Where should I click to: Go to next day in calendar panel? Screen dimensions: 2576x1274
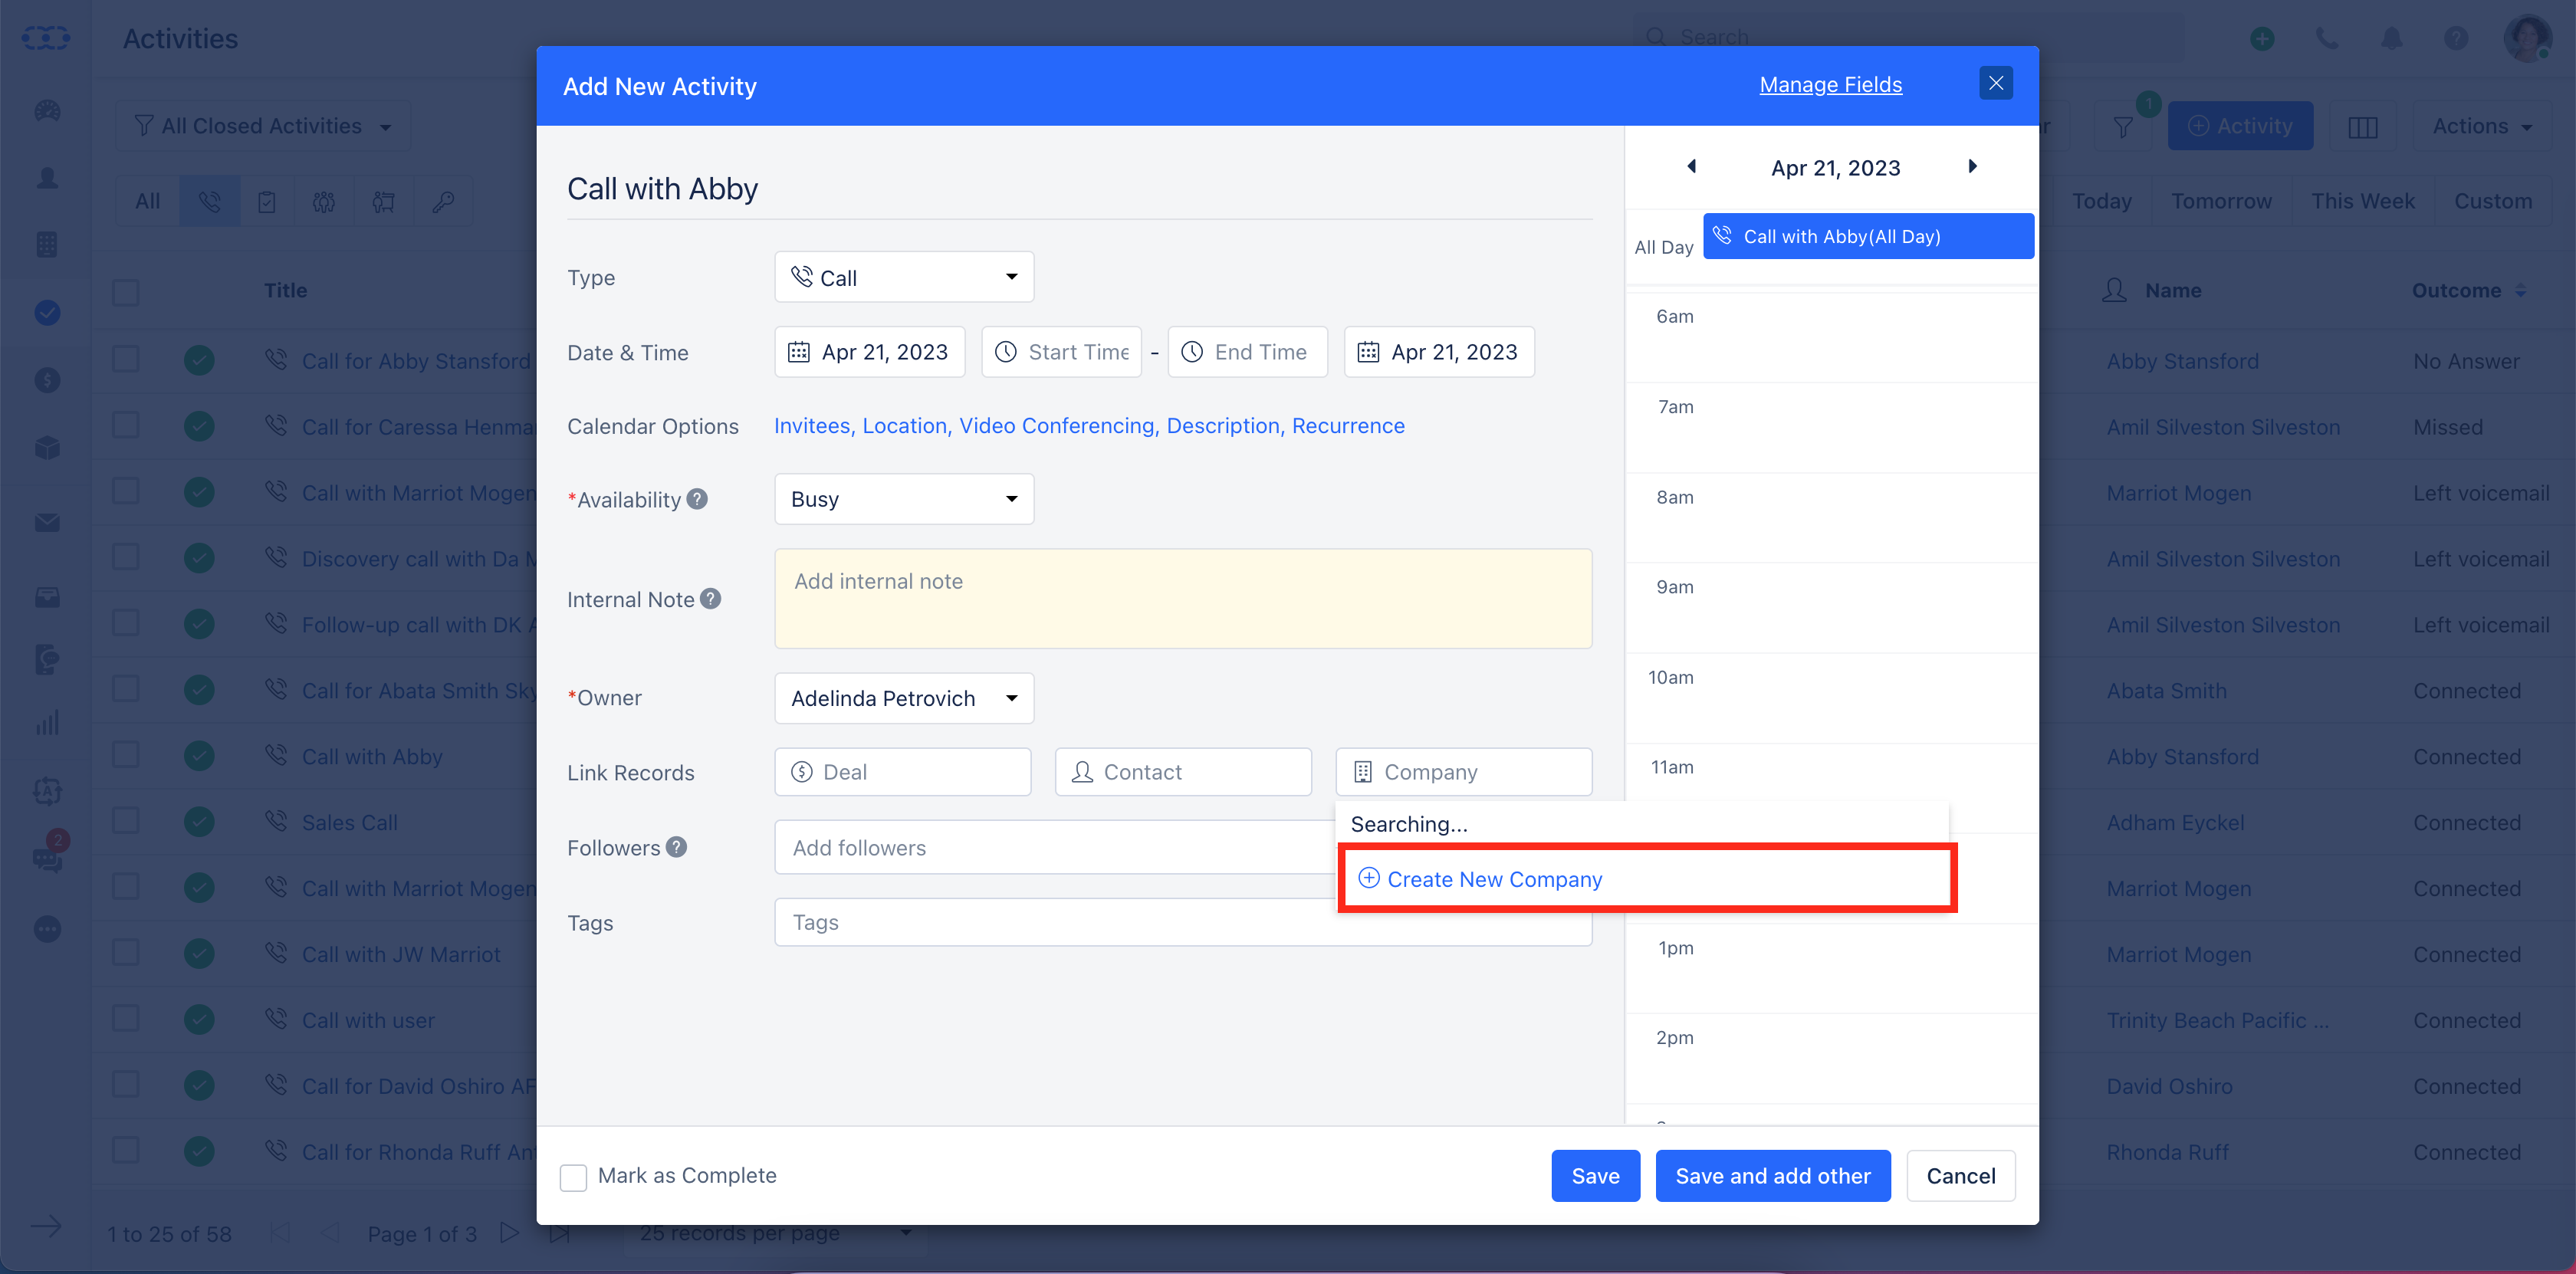1972,166
